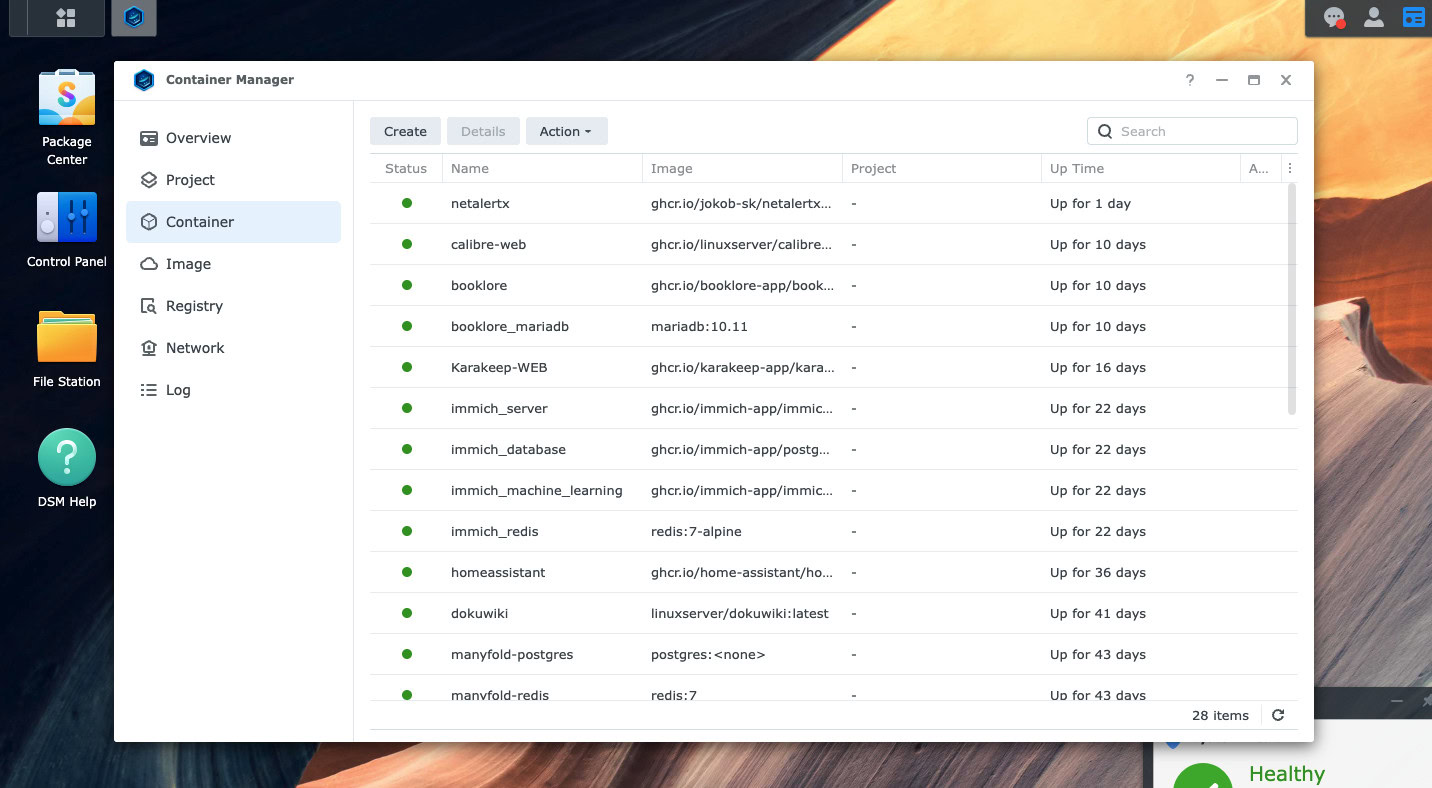Switch to the Overview section
Image resolution: width=1432 pixels, height=788 pixels.
(198, 138)
